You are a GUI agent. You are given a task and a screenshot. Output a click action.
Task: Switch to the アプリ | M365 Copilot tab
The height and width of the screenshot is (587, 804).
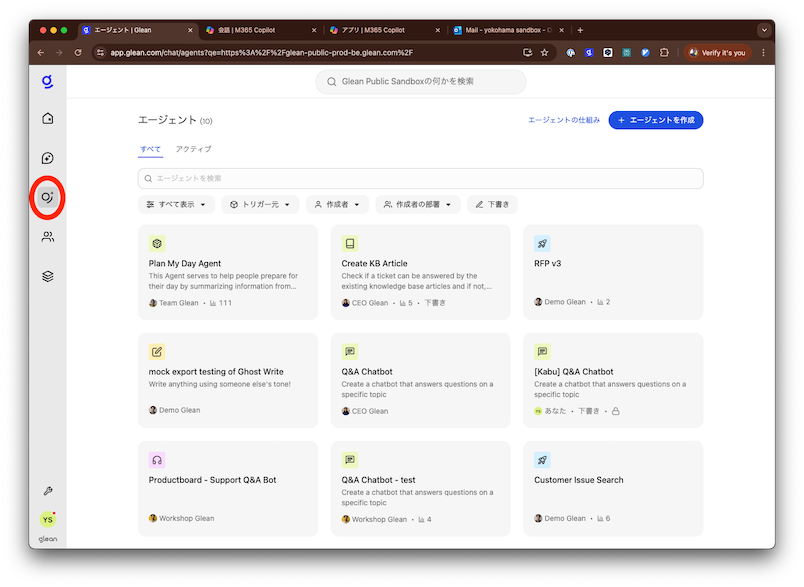click(385, 30)
